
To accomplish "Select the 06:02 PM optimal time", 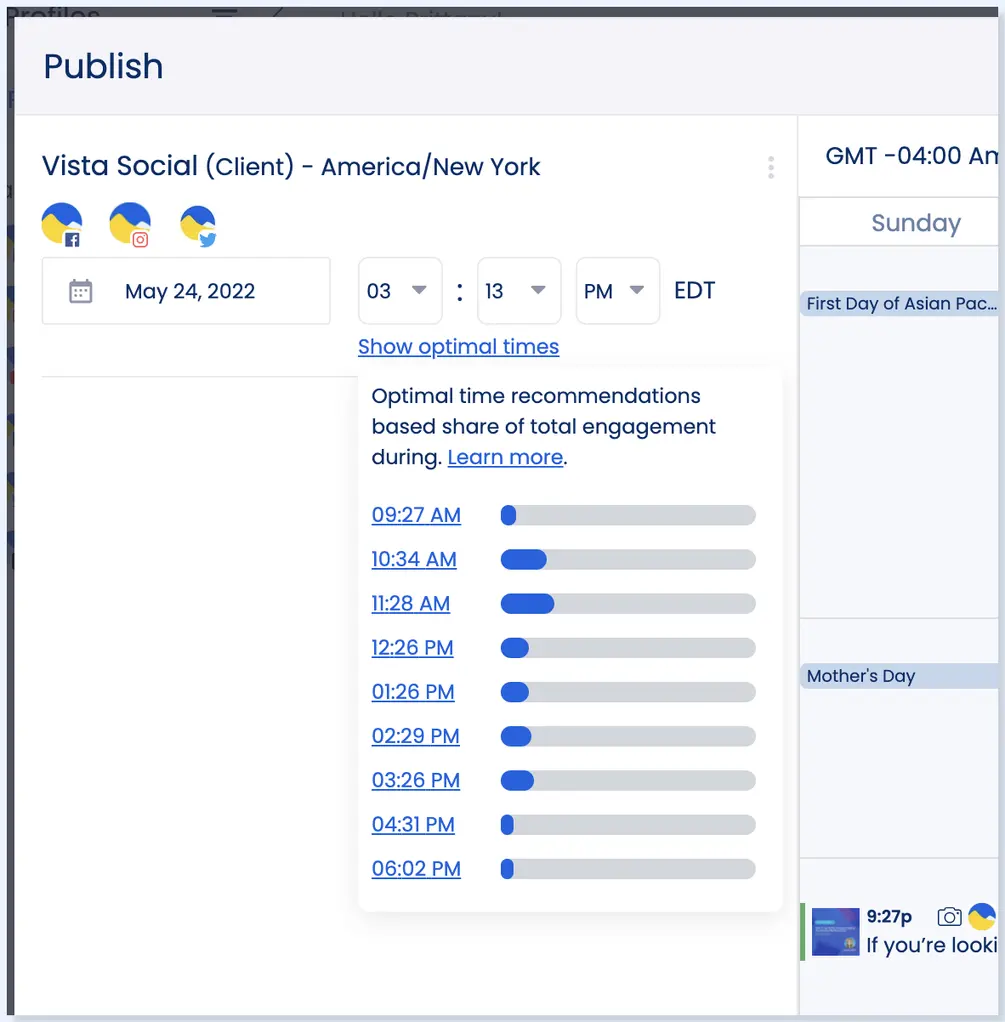I will [x=416, y=869].
